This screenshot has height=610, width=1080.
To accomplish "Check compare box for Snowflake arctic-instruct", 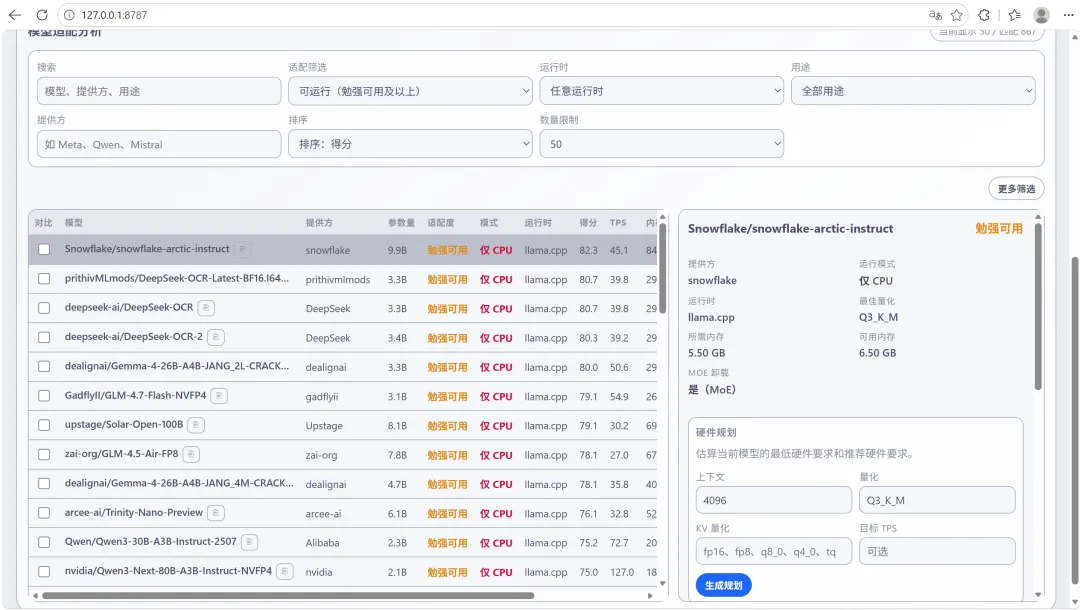I will click(44, 249).
